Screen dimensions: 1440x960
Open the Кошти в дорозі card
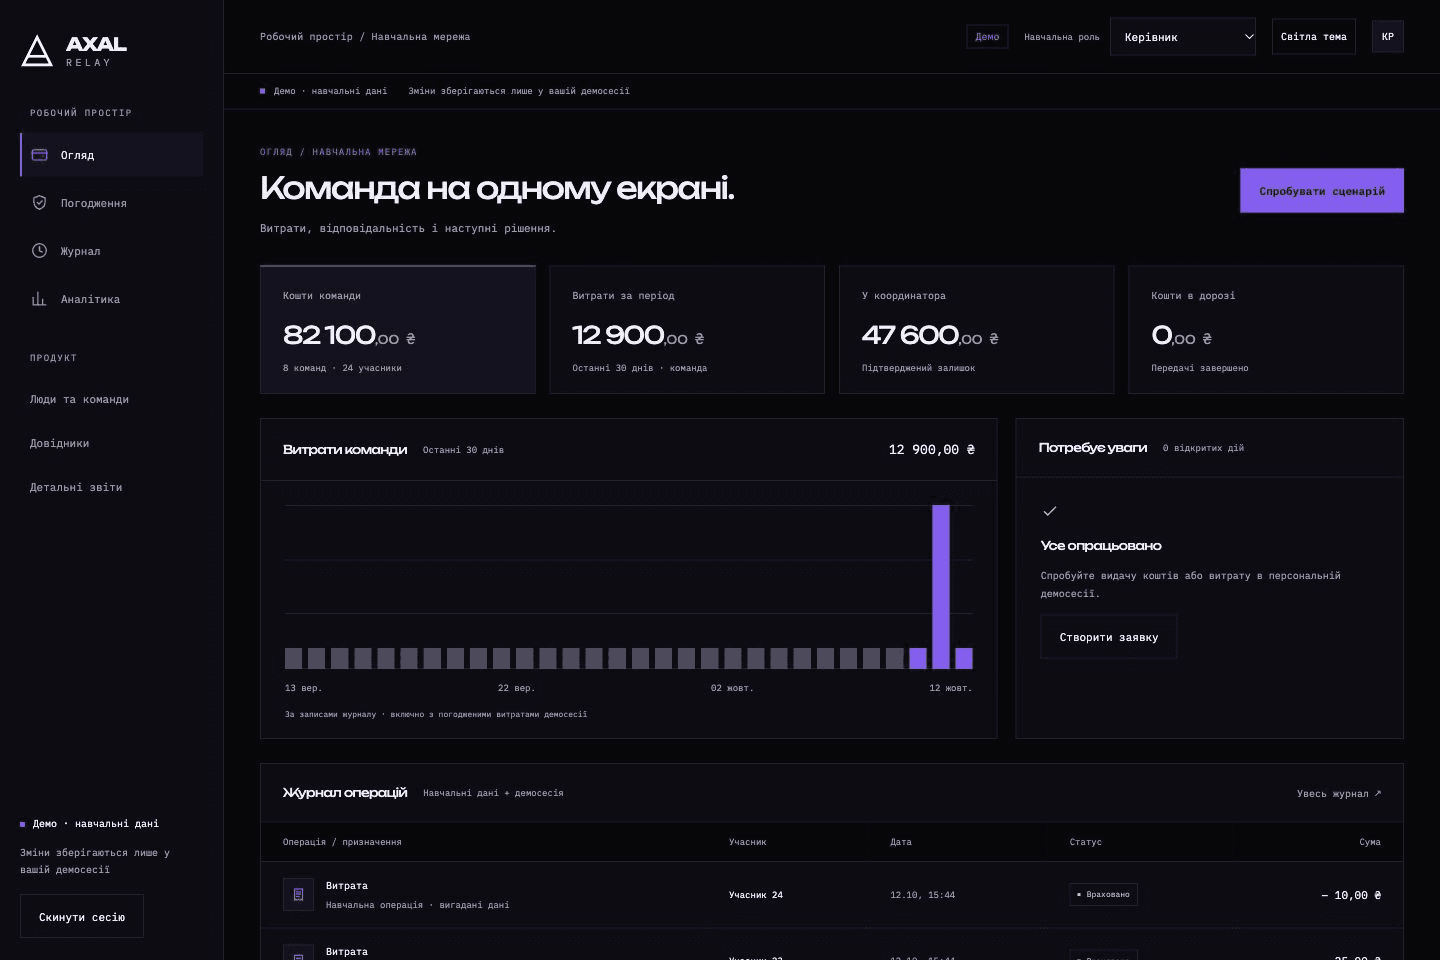[x=1266, y=330]
